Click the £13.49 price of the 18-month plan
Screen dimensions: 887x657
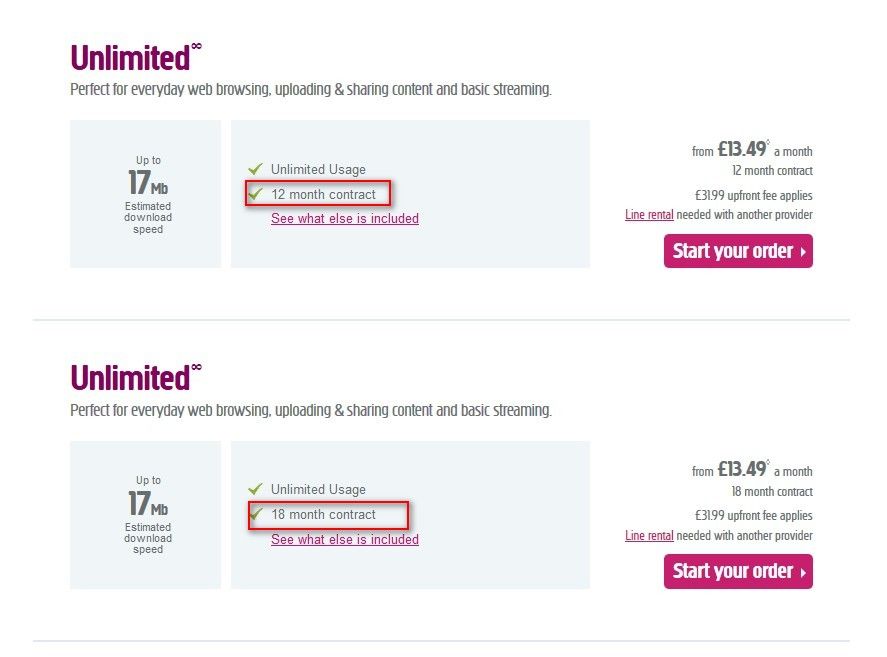[x=741, y=470]
